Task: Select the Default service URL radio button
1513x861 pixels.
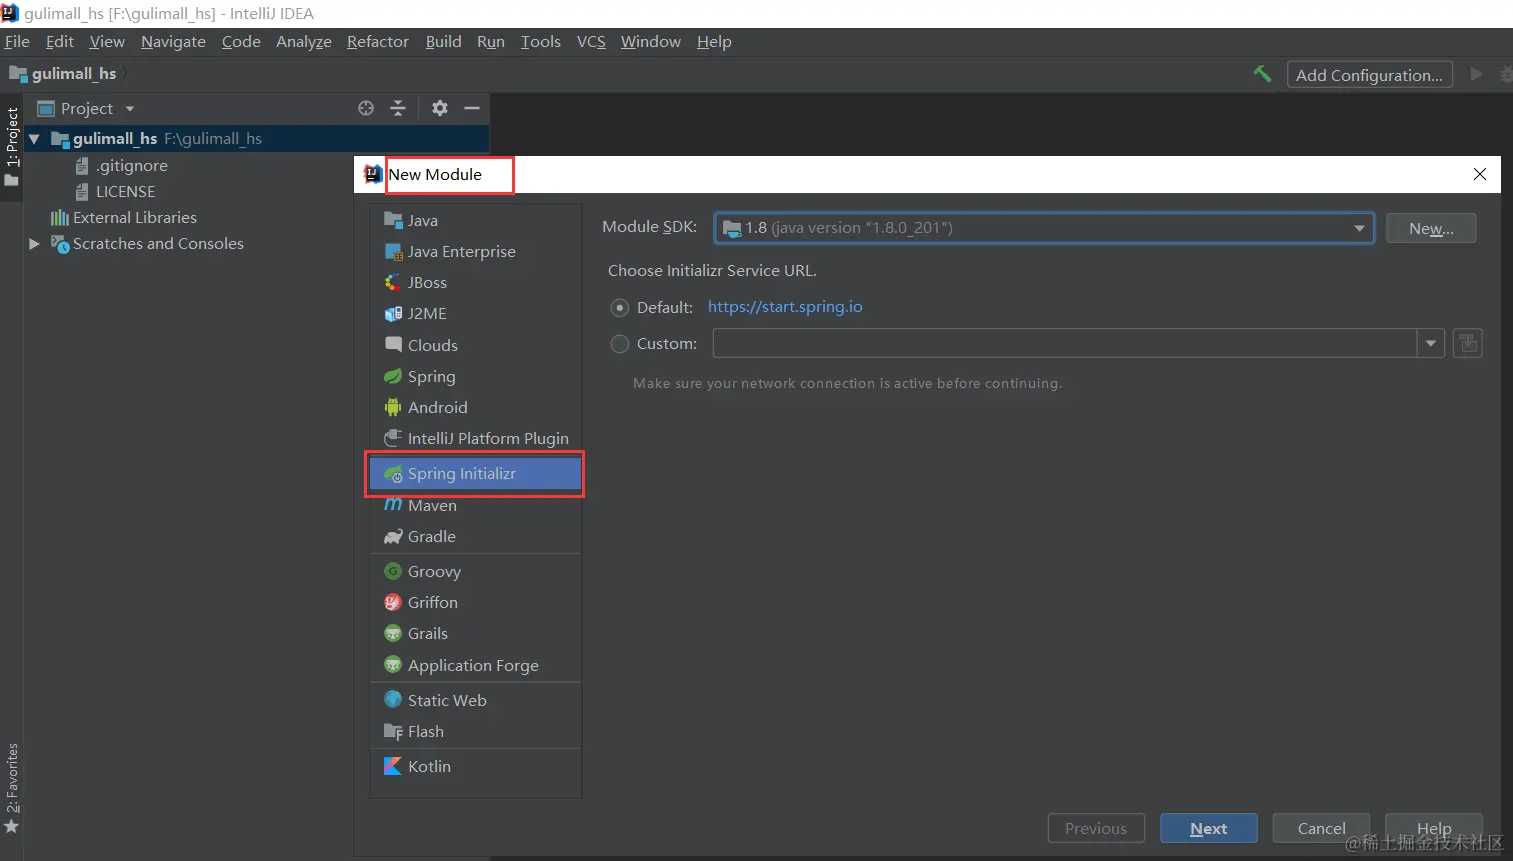Action: (x=620, y=308)
